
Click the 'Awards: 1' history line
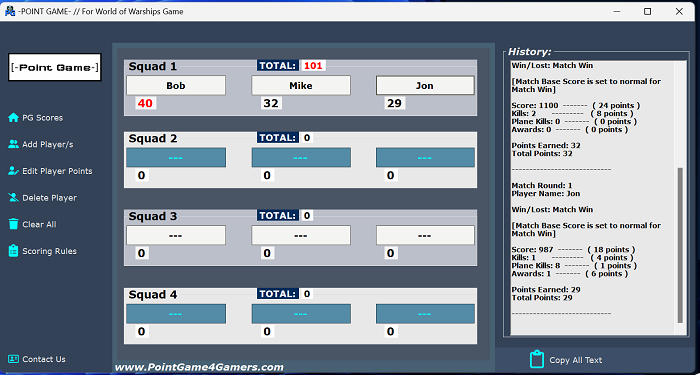click(x=570, y=274)
